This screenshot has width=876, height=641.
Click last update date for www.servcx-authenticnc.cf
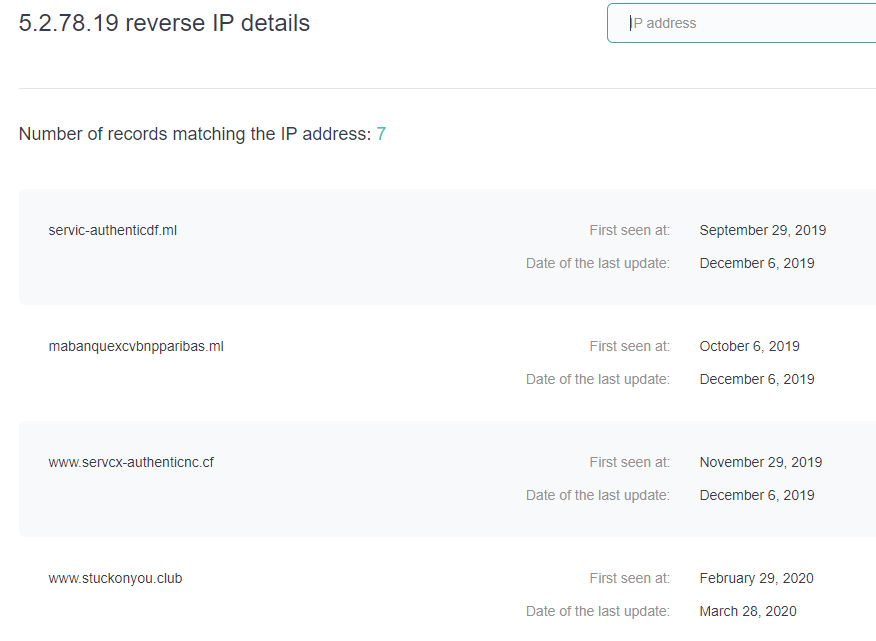pos(756,495)
